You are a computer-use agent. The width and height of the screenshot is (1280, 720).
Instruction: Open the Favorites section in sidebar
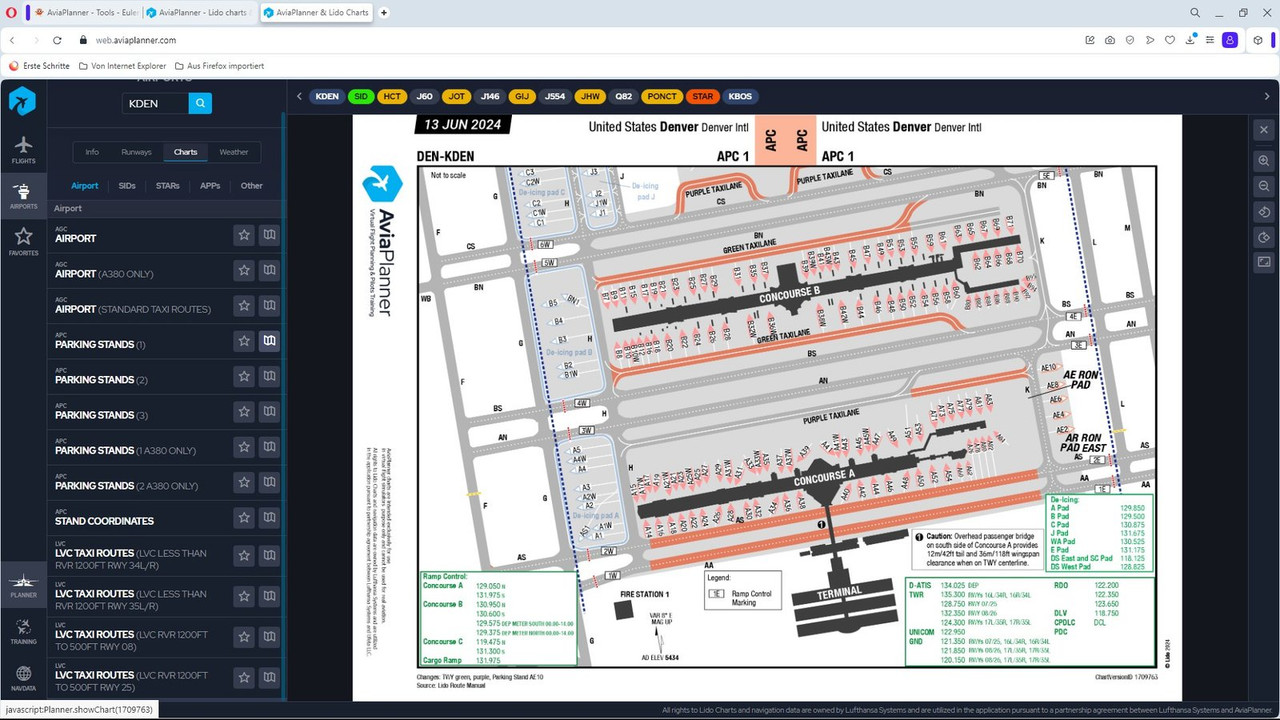pos(23,241)
